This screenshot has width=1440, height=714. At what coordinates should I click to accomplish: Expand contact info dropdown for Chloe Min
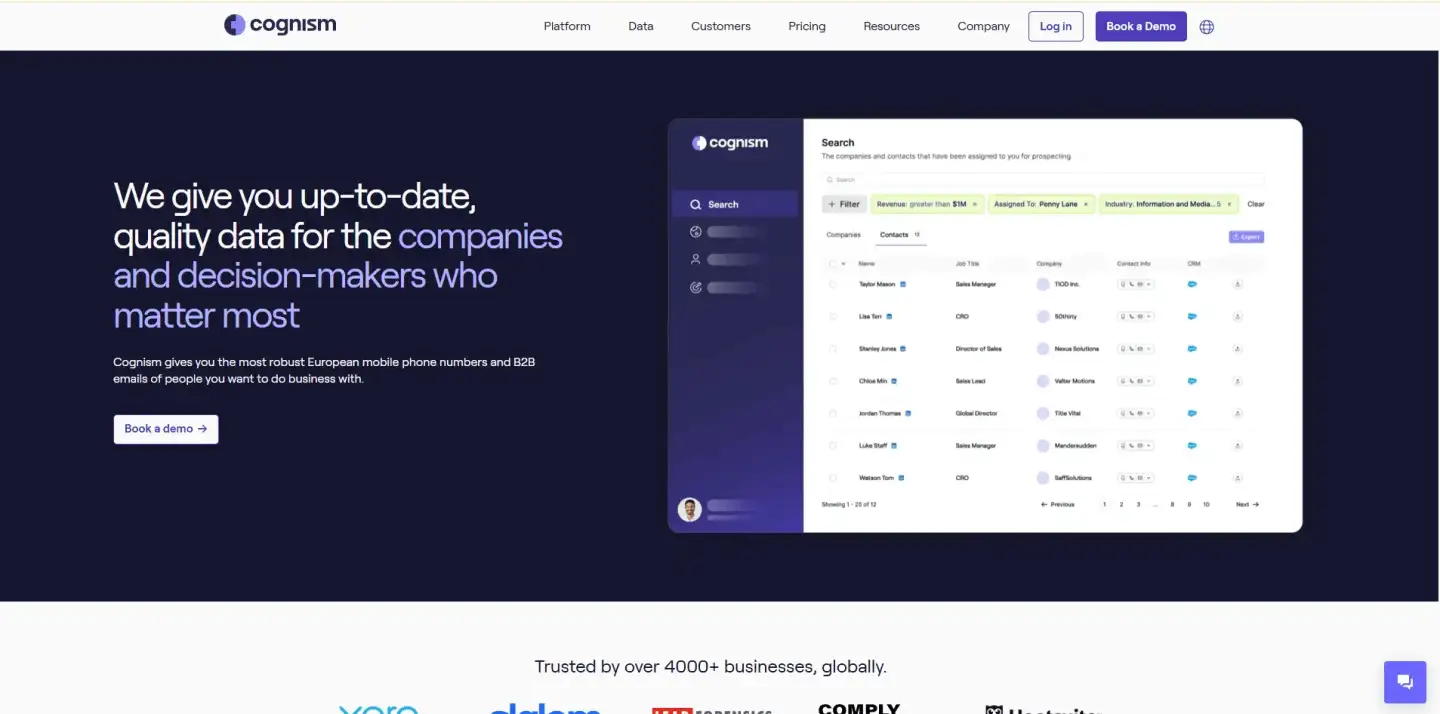pos(1149,381)
